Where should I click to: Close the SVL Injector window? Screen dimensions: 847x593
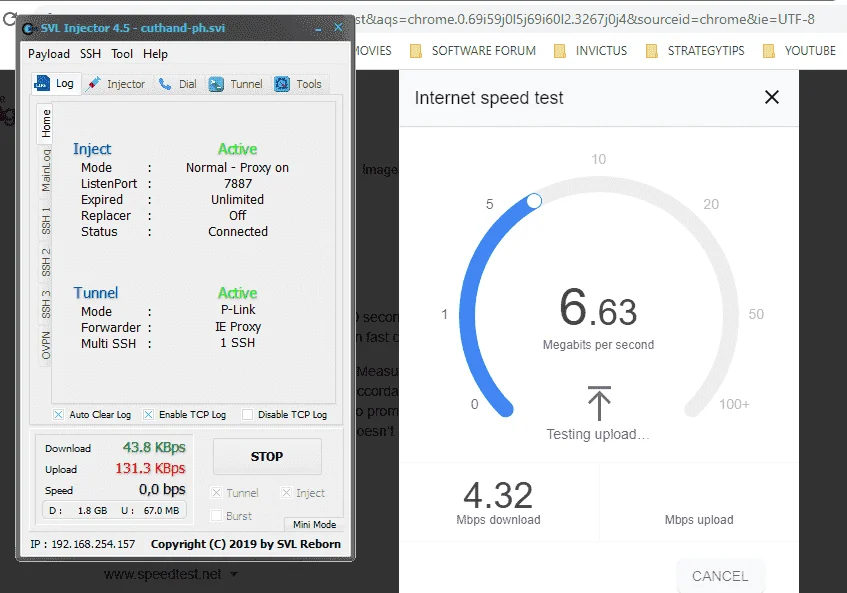[338, 27]
